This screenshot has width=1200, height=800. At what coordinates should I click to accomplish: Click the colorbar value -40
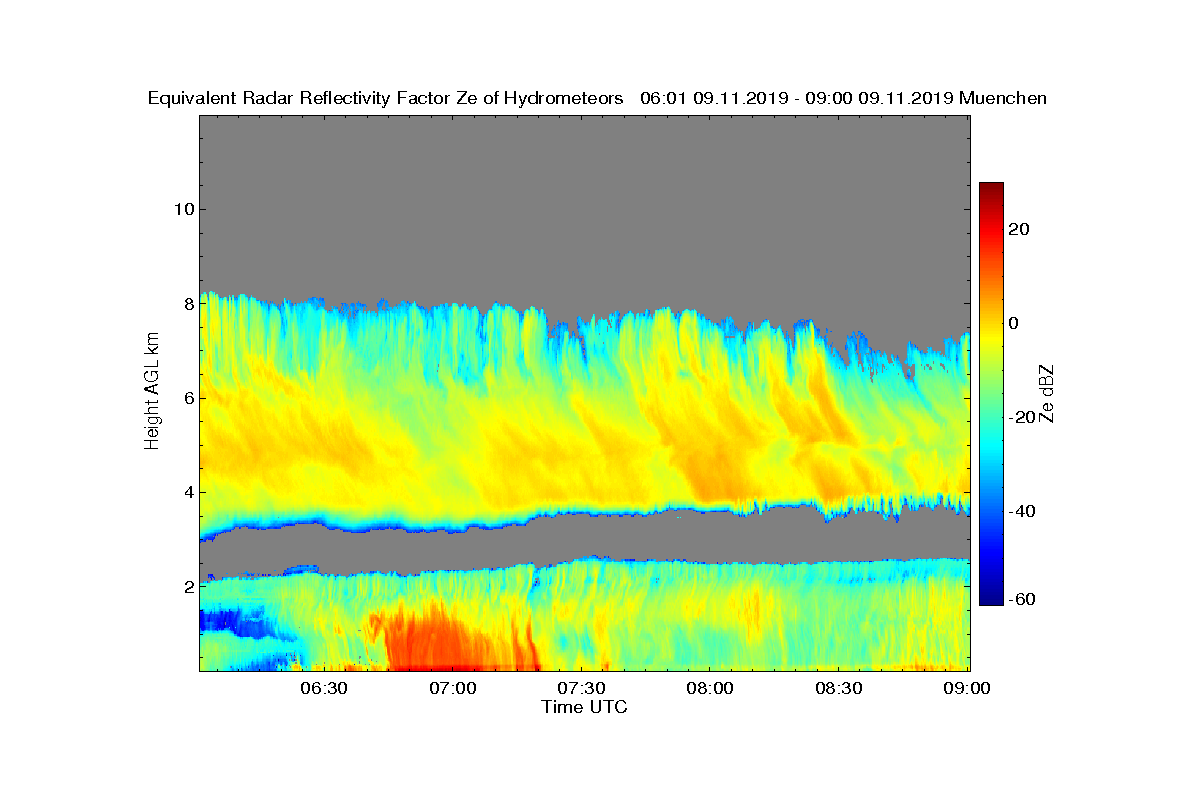coord(1022,511)
